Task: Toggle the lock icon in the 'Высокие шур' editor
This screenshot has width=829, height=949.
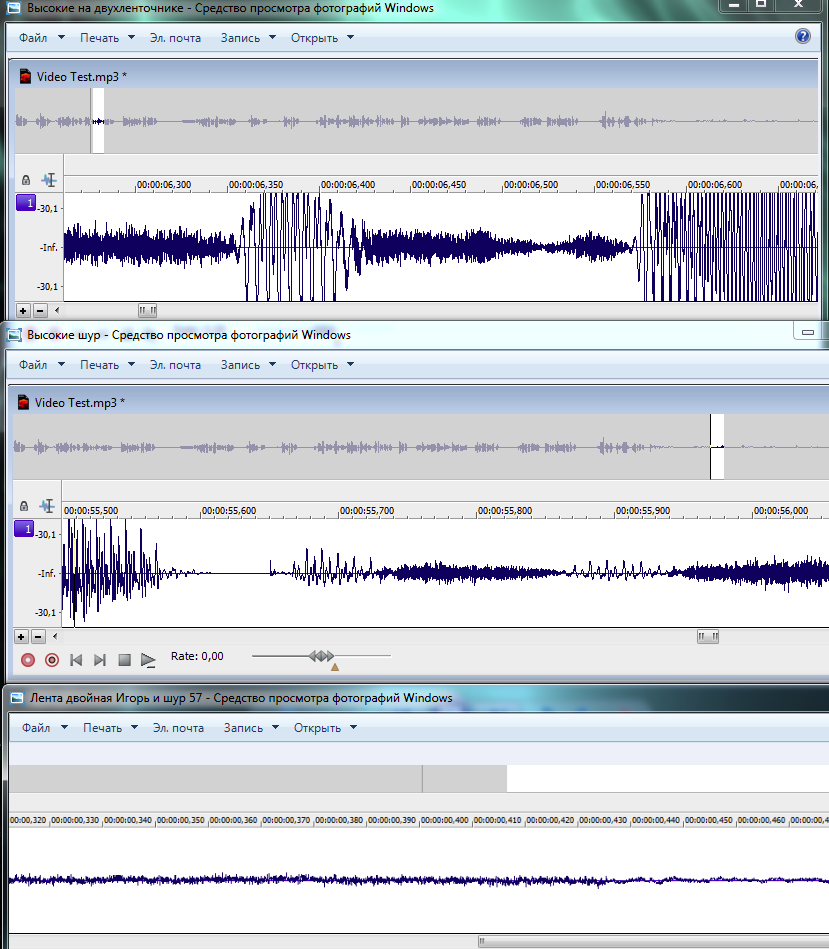Action: (x=24, y=506)
